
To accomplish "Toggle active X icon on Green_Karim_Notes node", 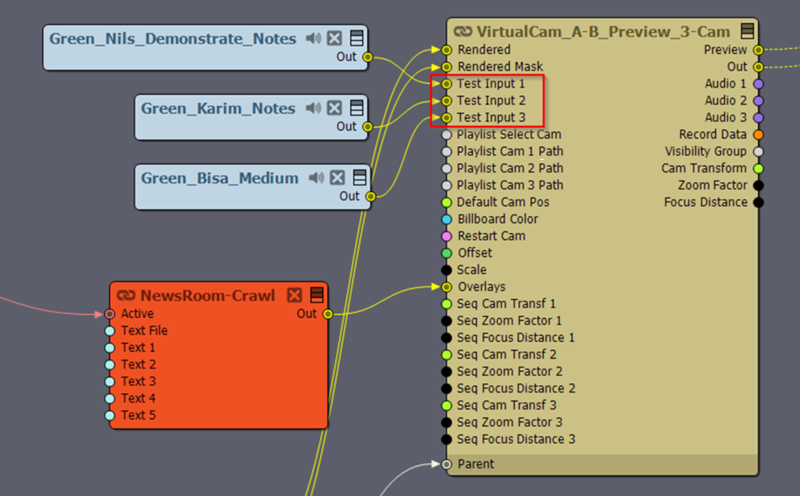I will (335, 108).
